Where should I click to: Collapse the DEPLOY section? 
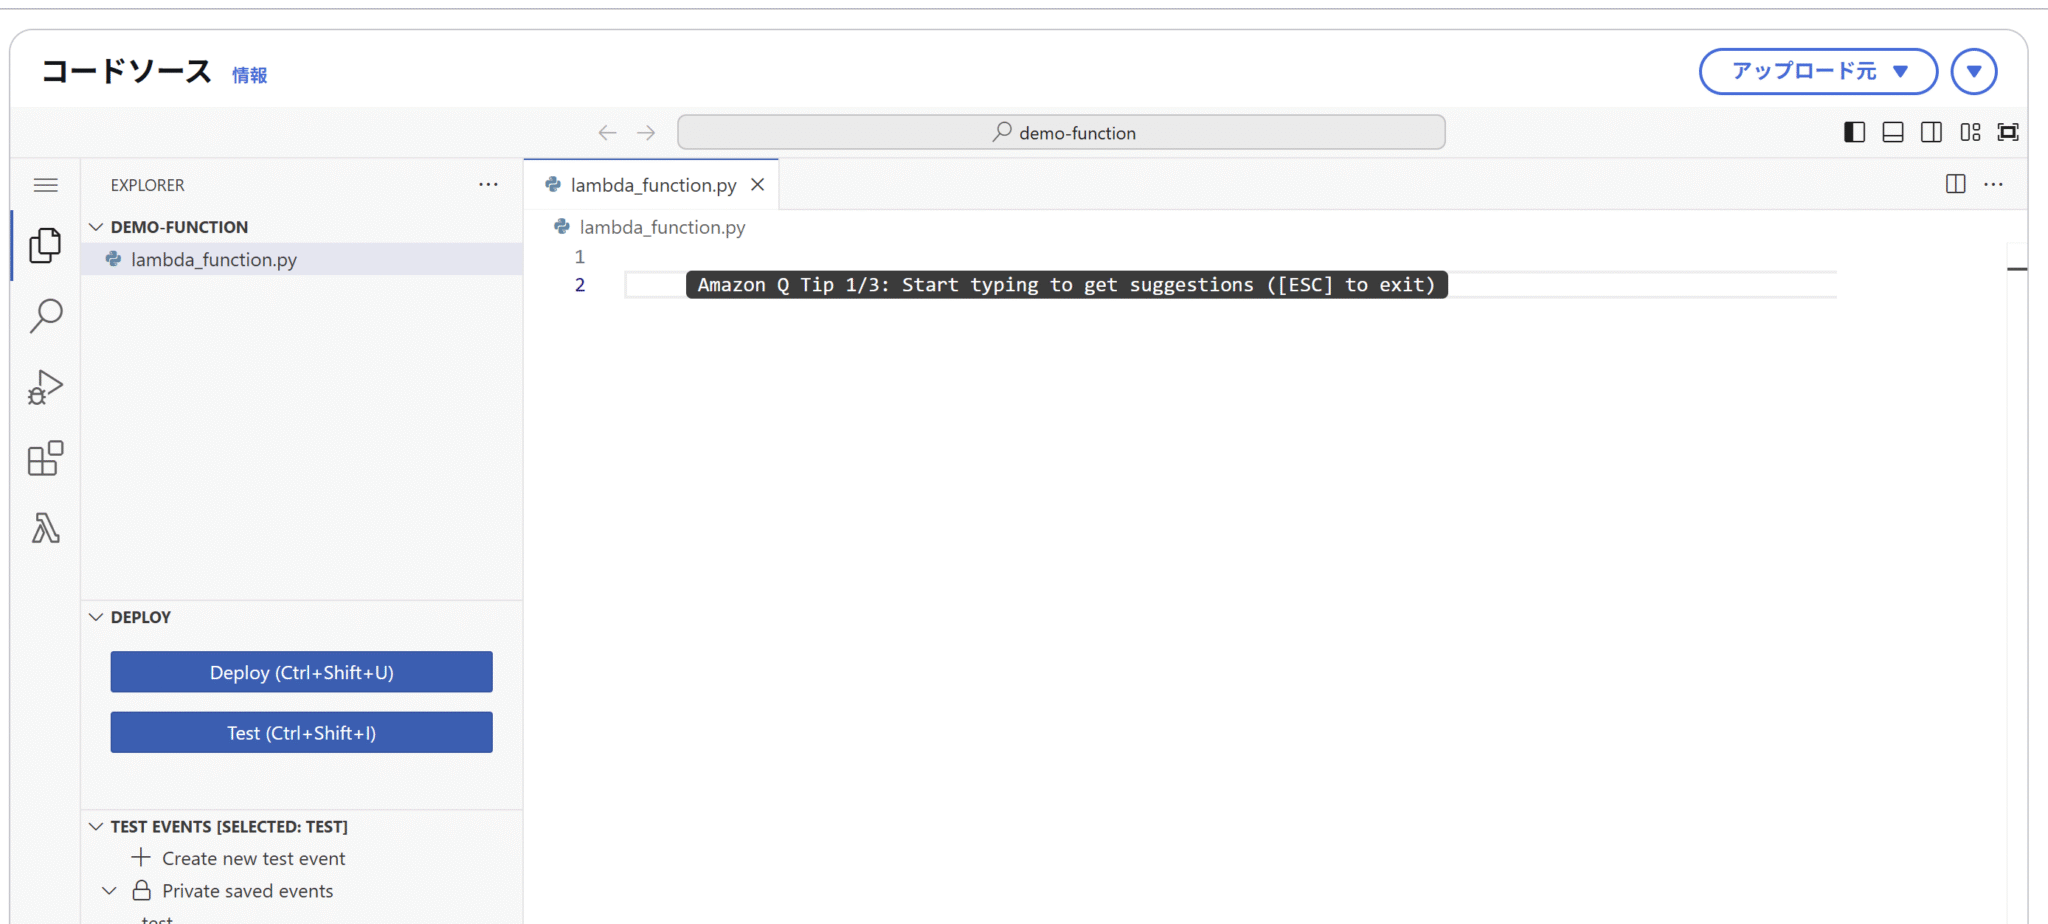(x=96, y=616)
